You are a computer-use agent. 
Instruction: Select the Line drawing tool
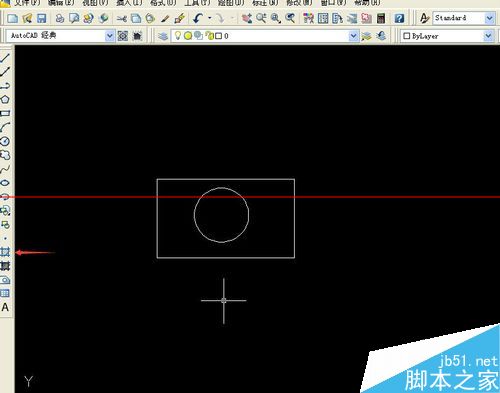(5, 58)
